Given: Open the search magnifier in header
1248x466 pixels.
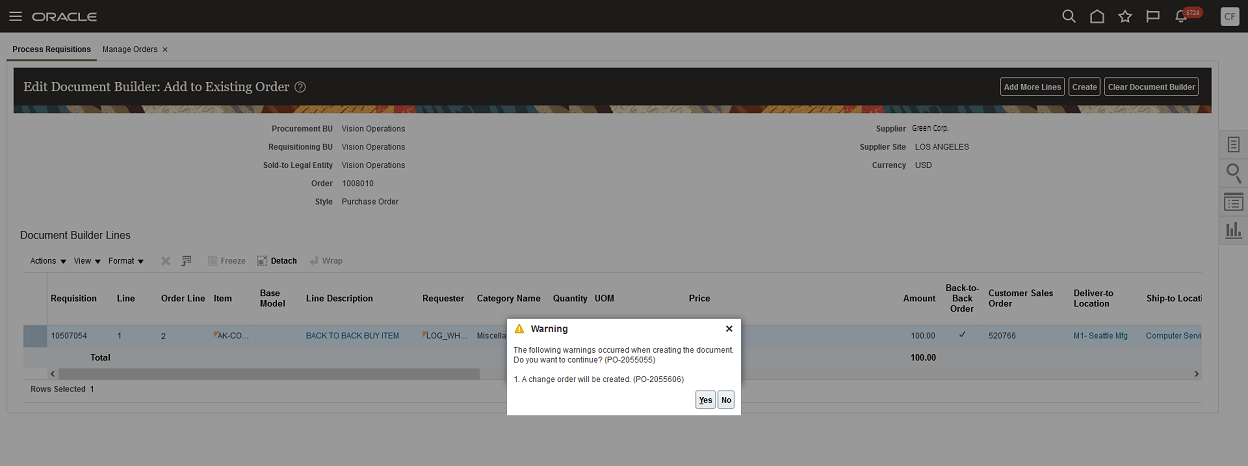Looking at the screenshot, I should (x=1069, y=16).
